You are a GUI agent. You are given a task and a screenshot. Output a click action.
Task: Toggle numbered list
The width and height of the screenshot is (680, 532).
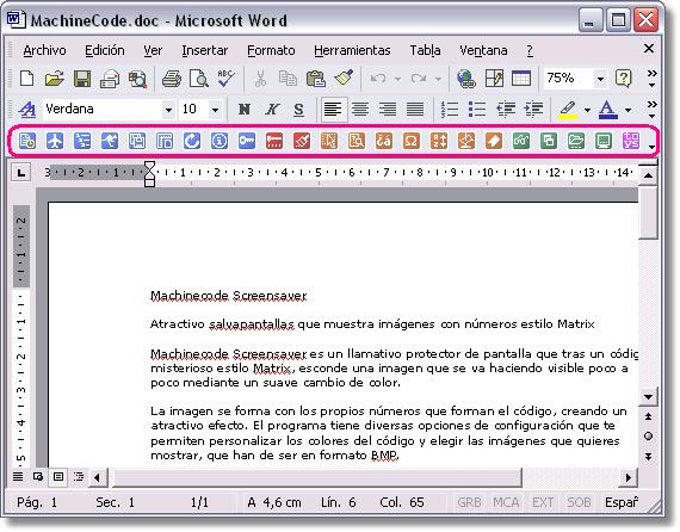tap(449, 109)
